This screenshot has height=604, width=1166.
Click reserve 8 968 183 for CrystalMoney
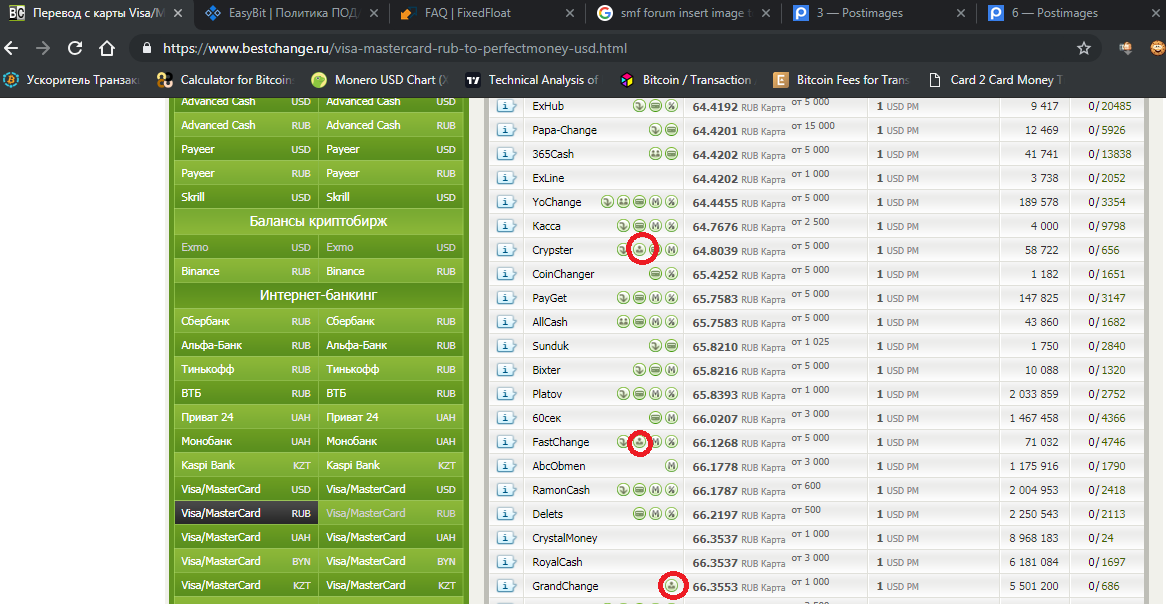1034,538
